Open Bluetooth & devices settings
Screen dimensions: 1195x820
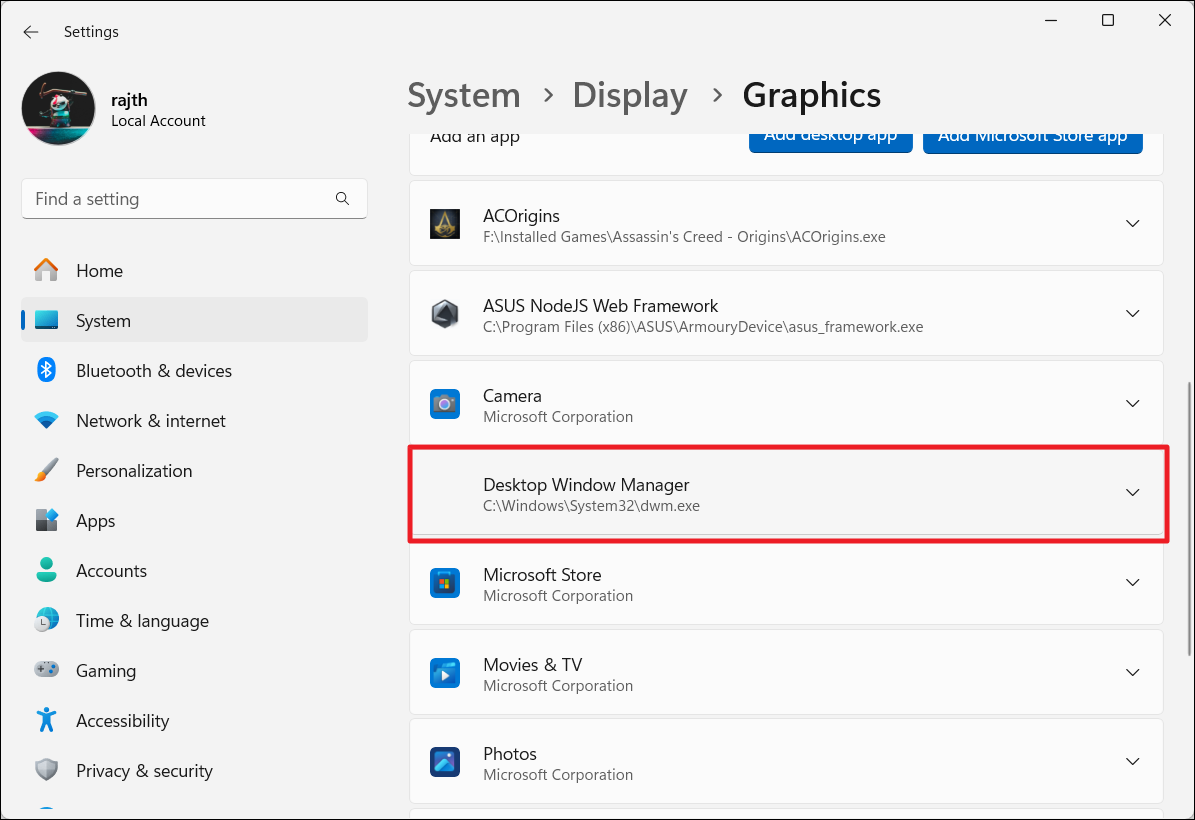click(x=154, y=371)
